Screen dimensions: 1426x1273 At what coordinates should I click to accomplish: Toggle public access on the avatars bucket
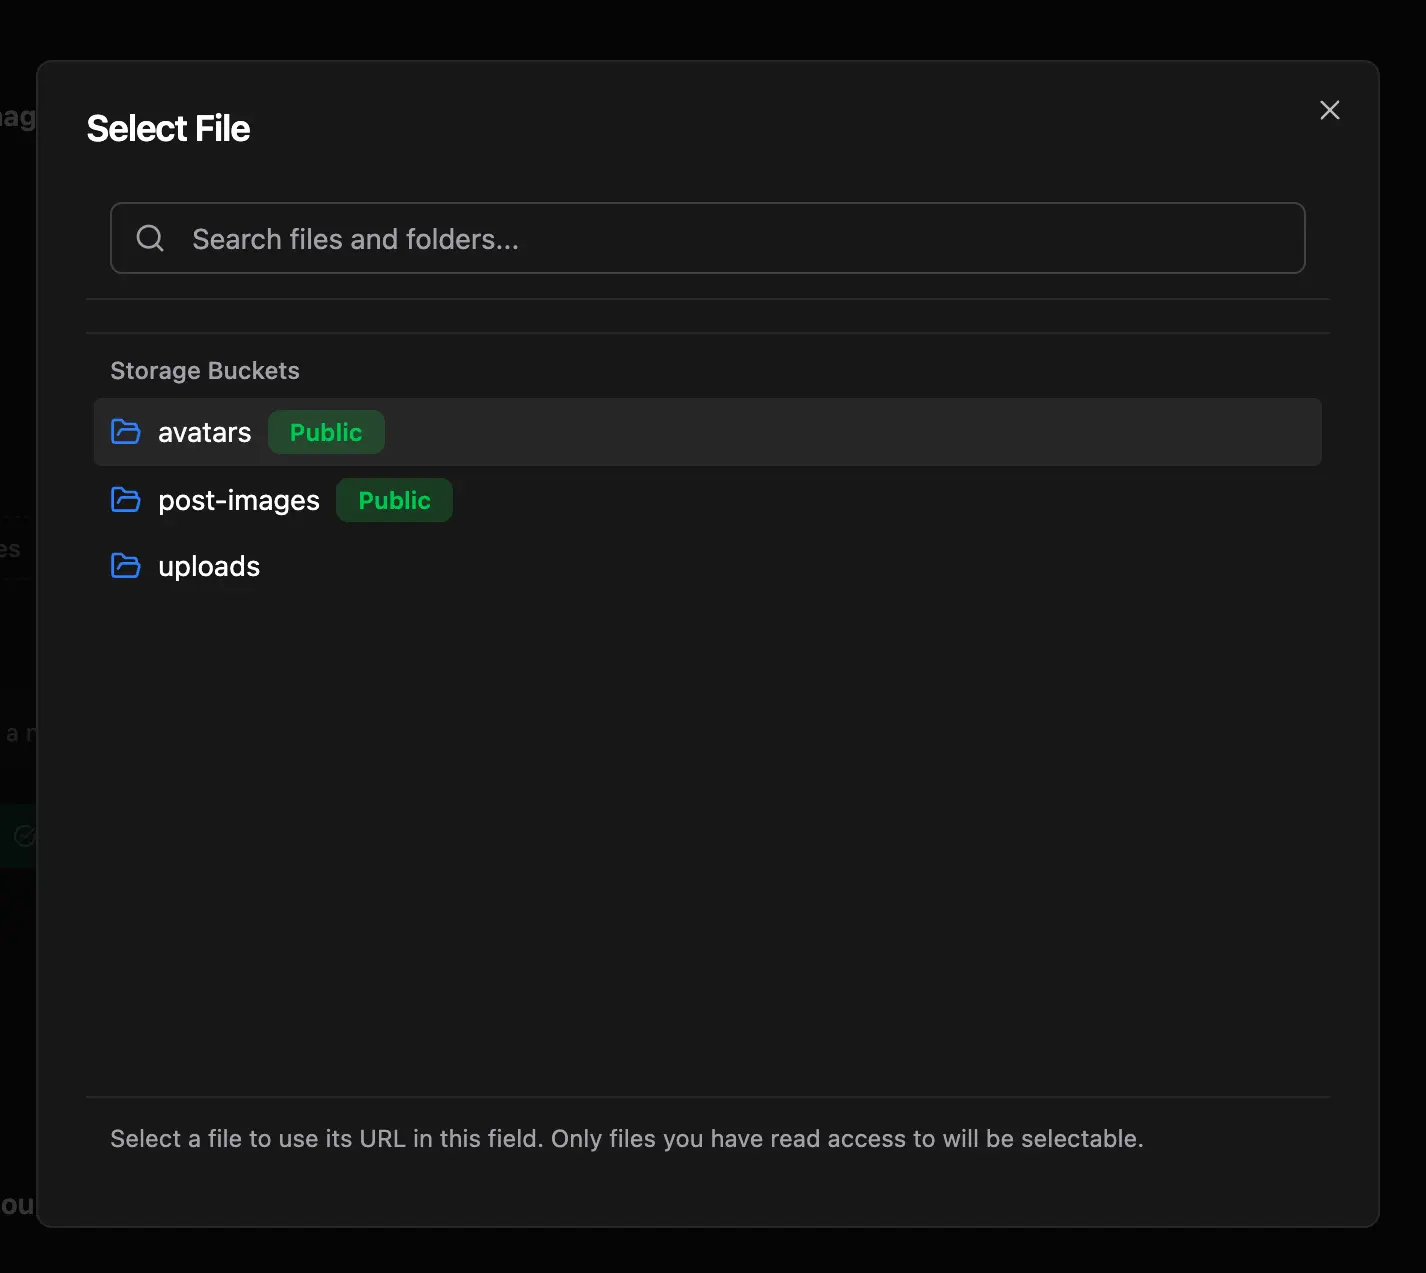point(326,432)
